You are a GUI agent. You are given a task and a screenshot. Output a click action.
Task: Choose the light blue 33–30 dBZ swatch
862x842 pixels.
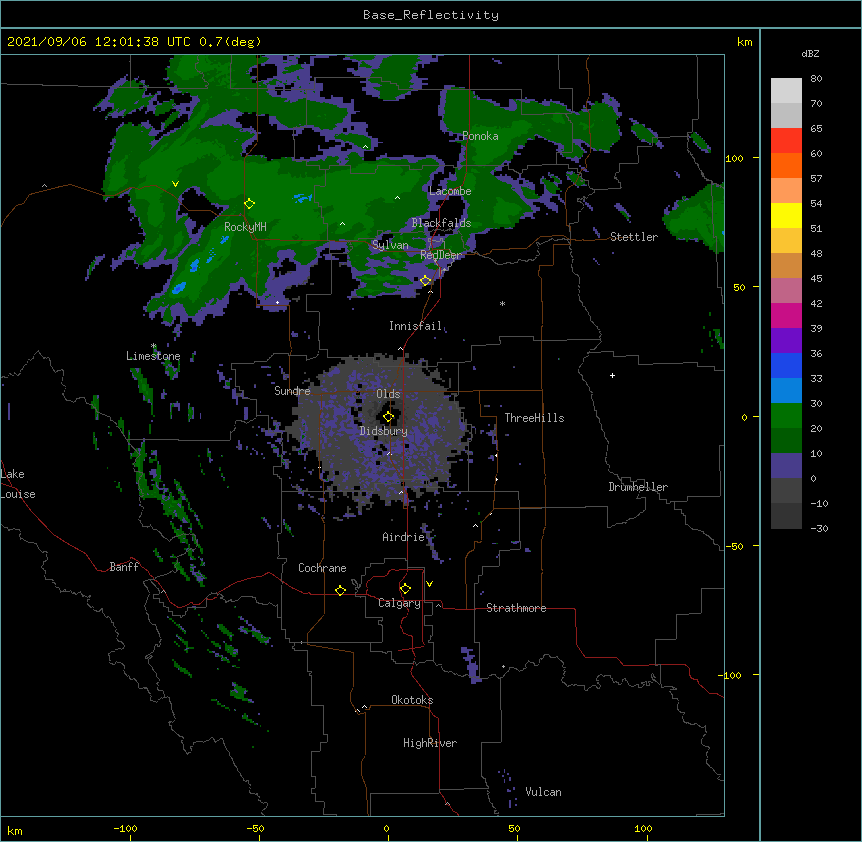point(786,391)
